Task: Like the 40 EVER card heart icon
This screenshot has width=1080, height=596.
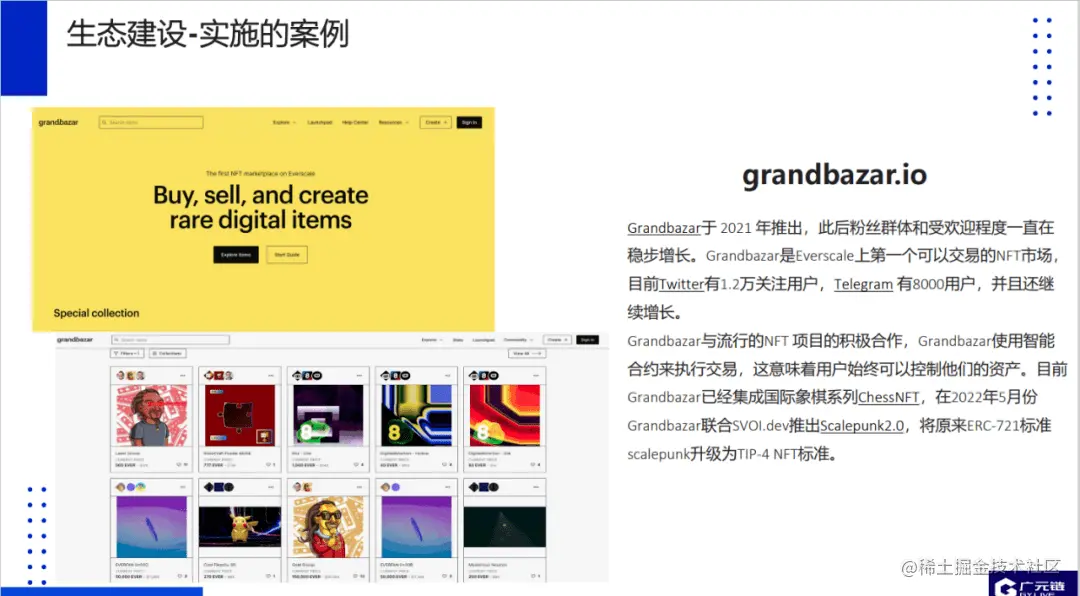Action: 446,465
